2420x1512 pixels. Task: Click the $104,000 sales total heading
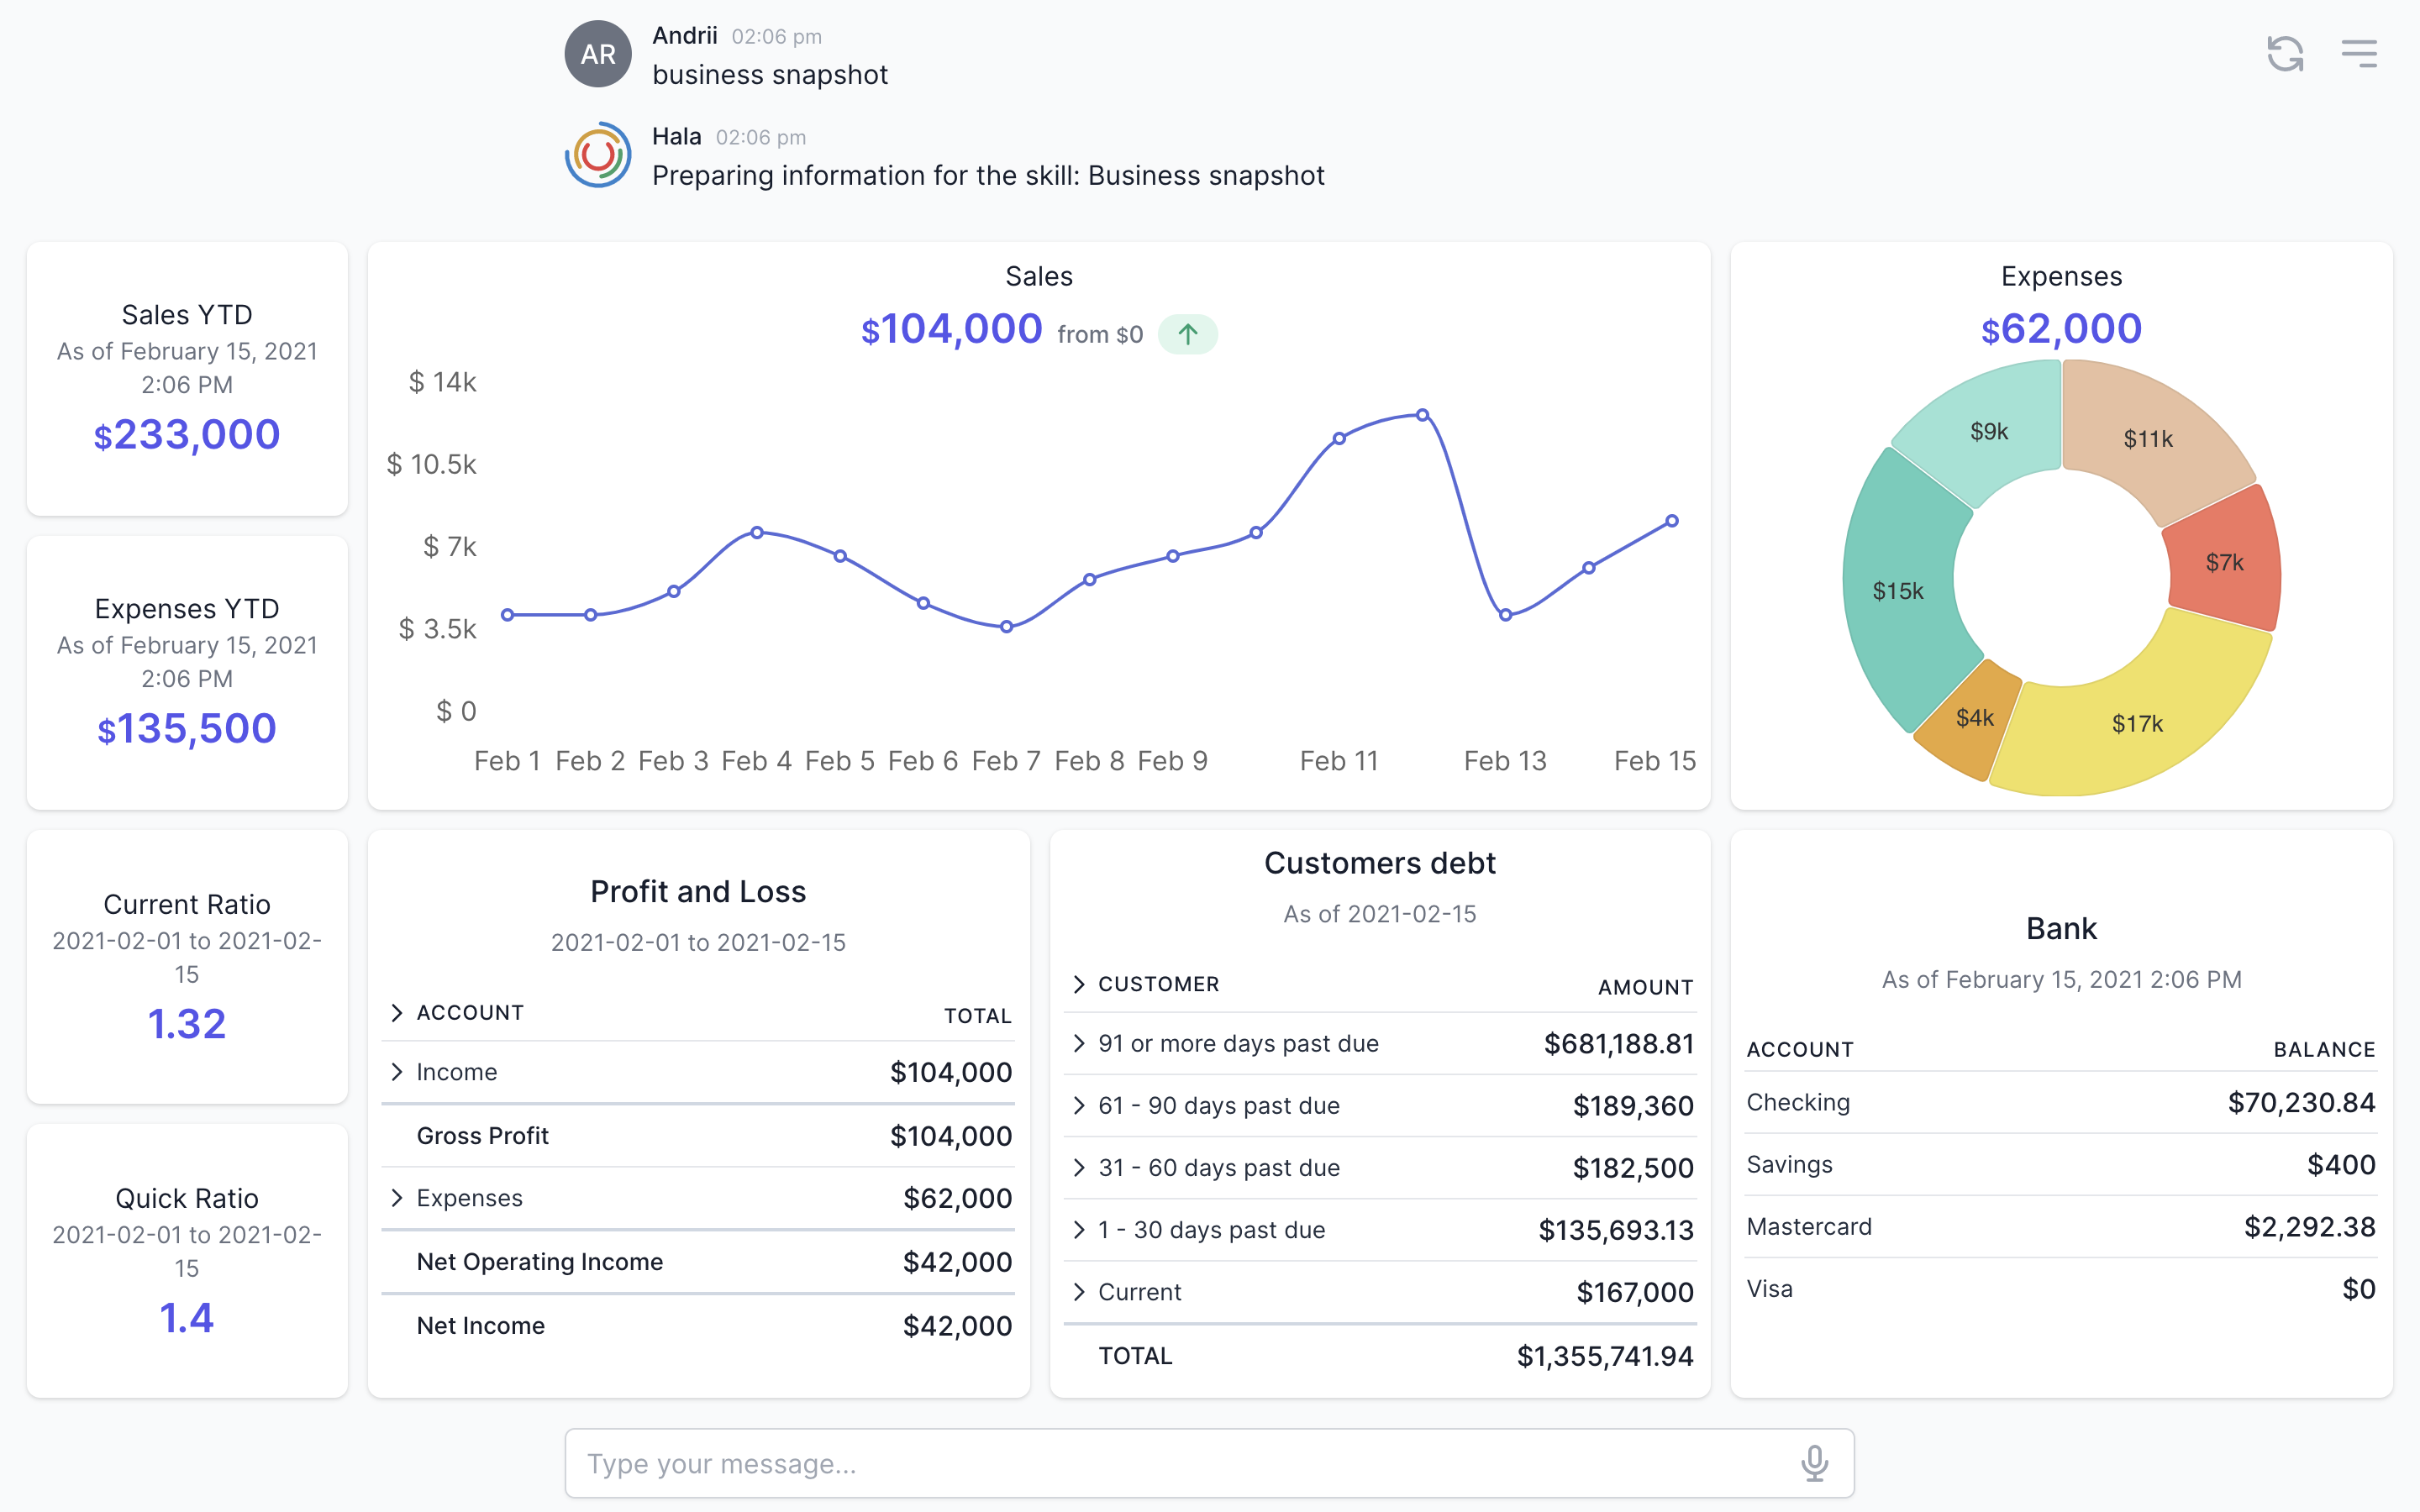point(952,329)
